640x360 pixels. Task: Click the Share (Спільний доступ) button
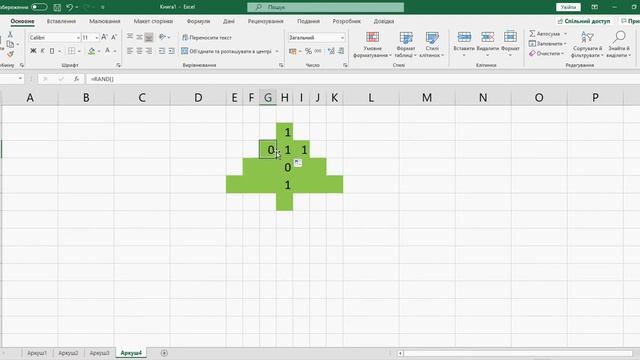coord(584,21)
